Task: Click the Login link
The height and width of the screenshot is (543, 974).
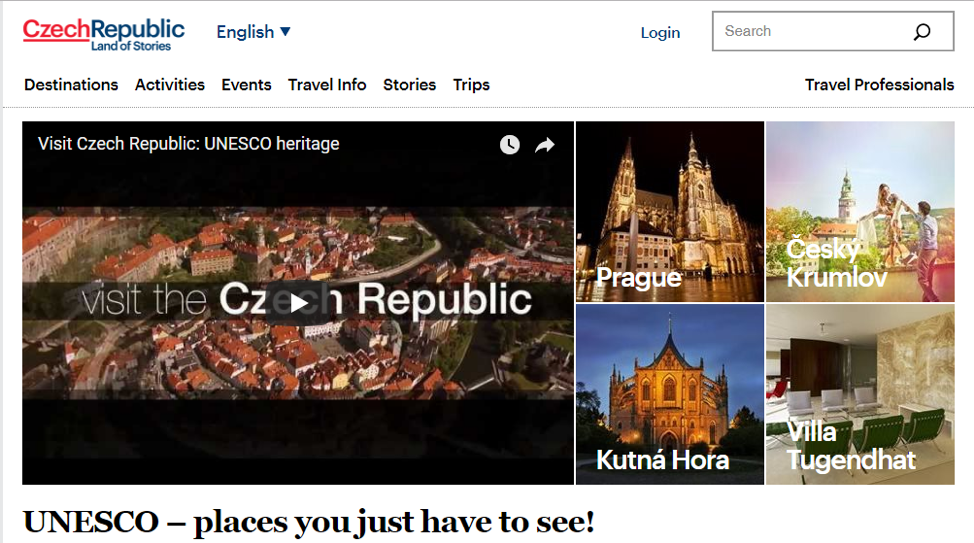Action: point(660,32)
